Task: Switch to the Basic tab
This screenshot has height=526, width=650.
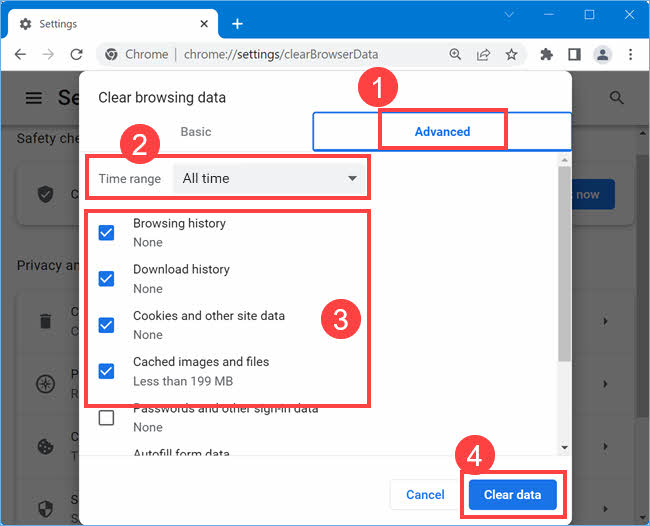Action: tap(196, 131)
